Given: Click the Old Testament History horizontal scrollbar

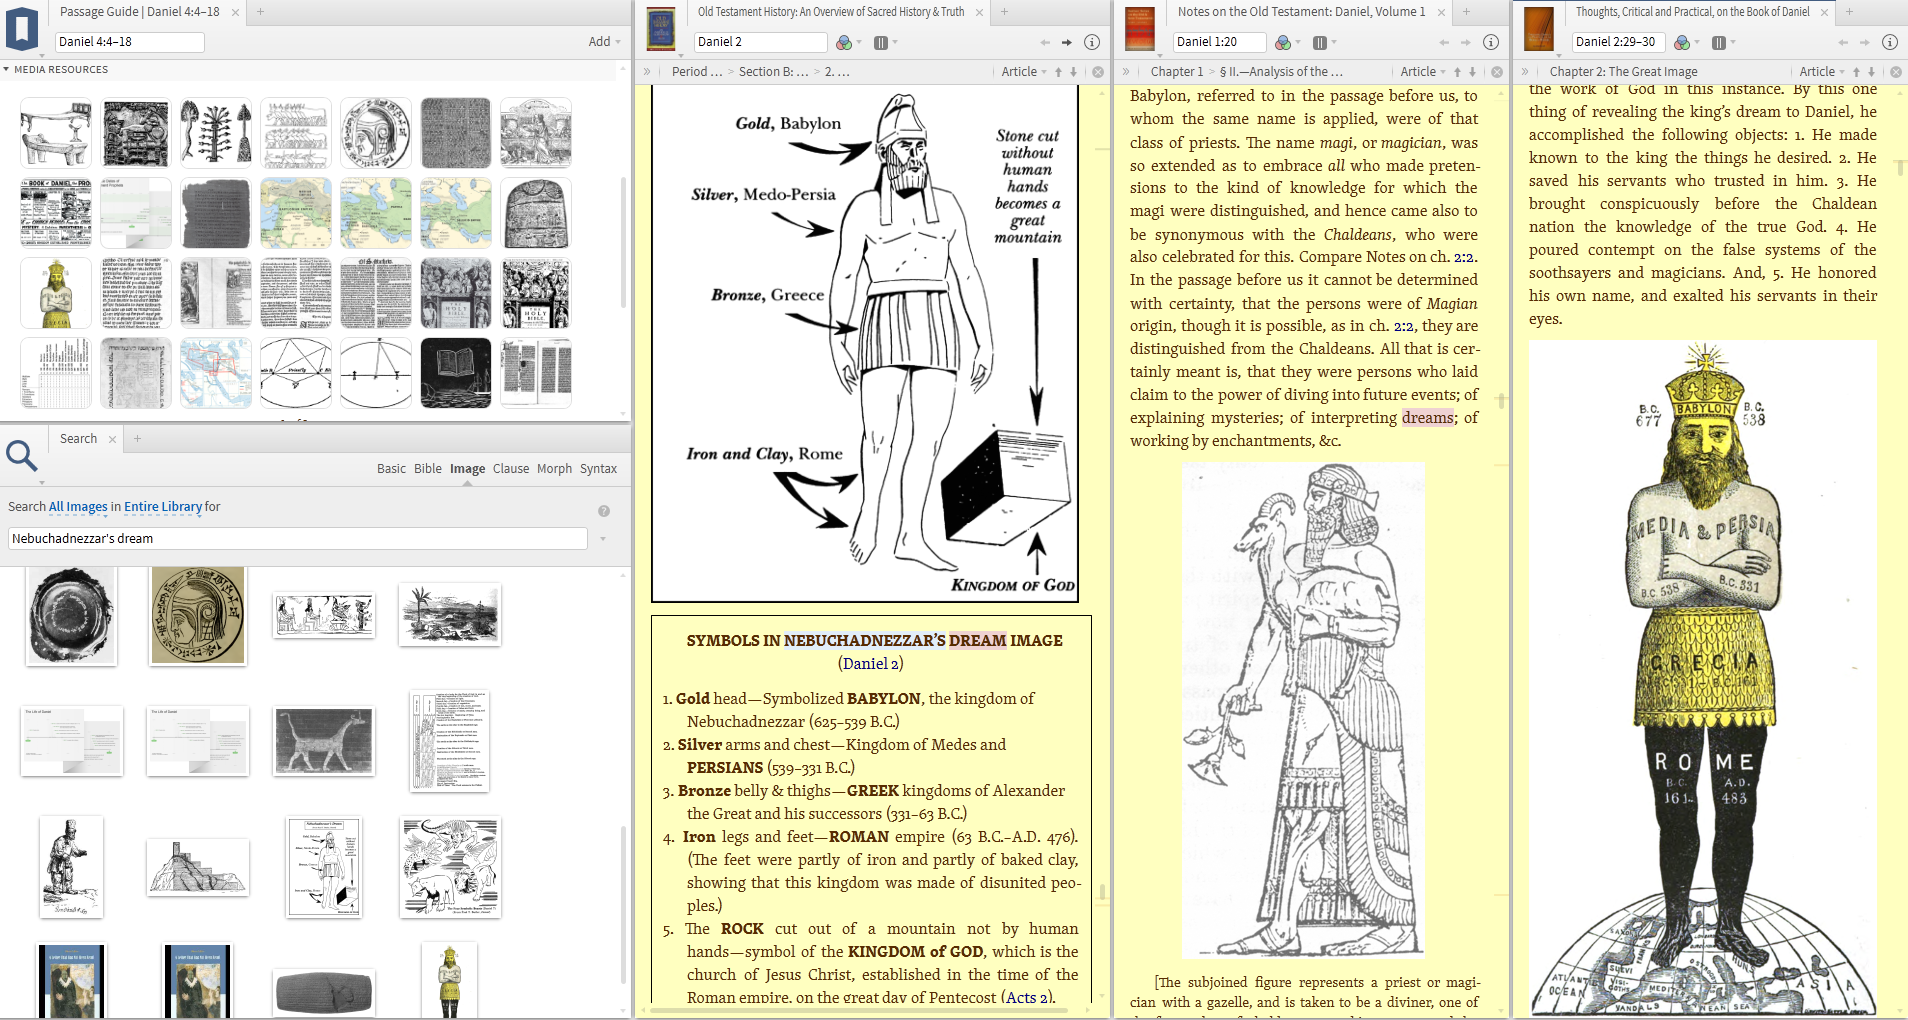Looking at the screenshot, I should 860,1011.
